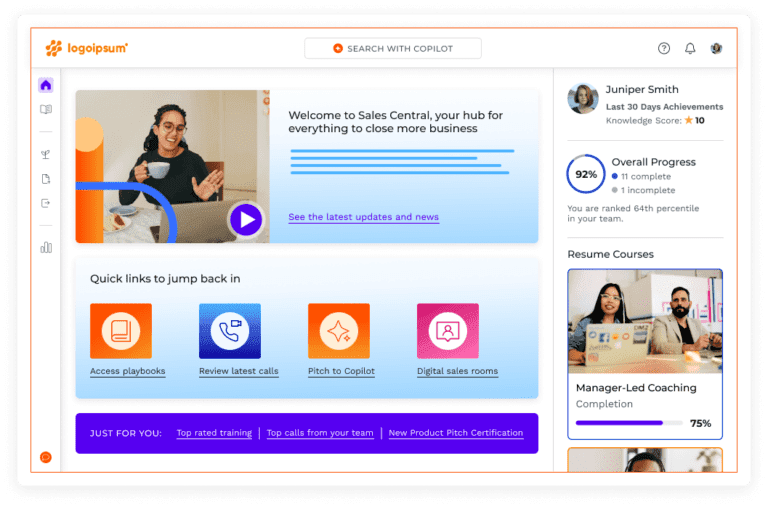This screenshot has height=506, width=768.
Task: Click the Review latest calls tile icon
Action: pyautogui.click(x=230, y=331)
